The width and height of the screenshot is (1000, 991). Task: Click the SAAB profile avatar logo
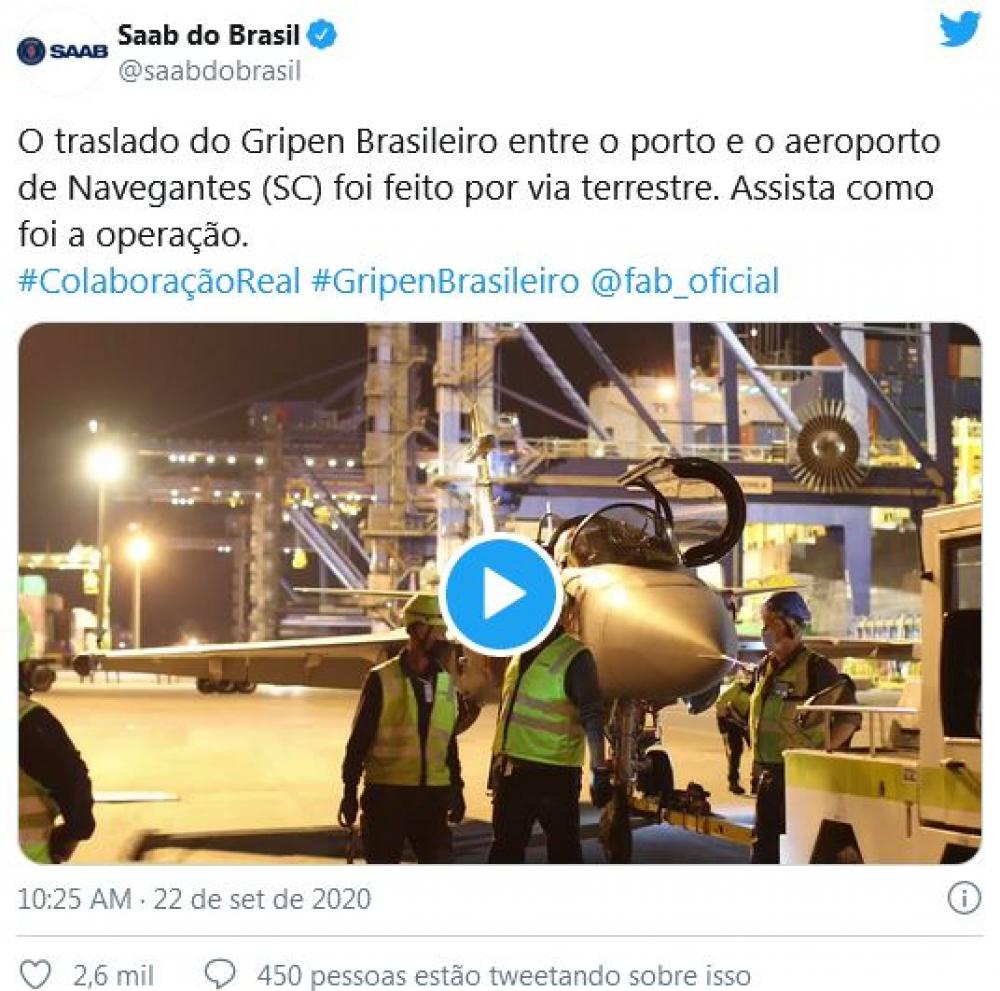[62, 51]
